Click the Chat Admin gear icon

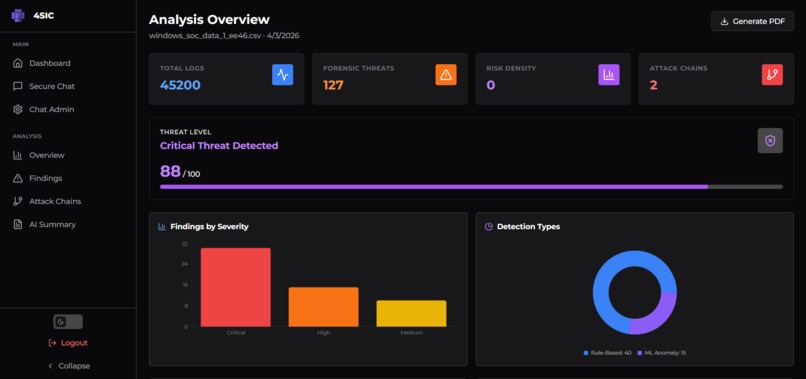(x=18, y=110)
